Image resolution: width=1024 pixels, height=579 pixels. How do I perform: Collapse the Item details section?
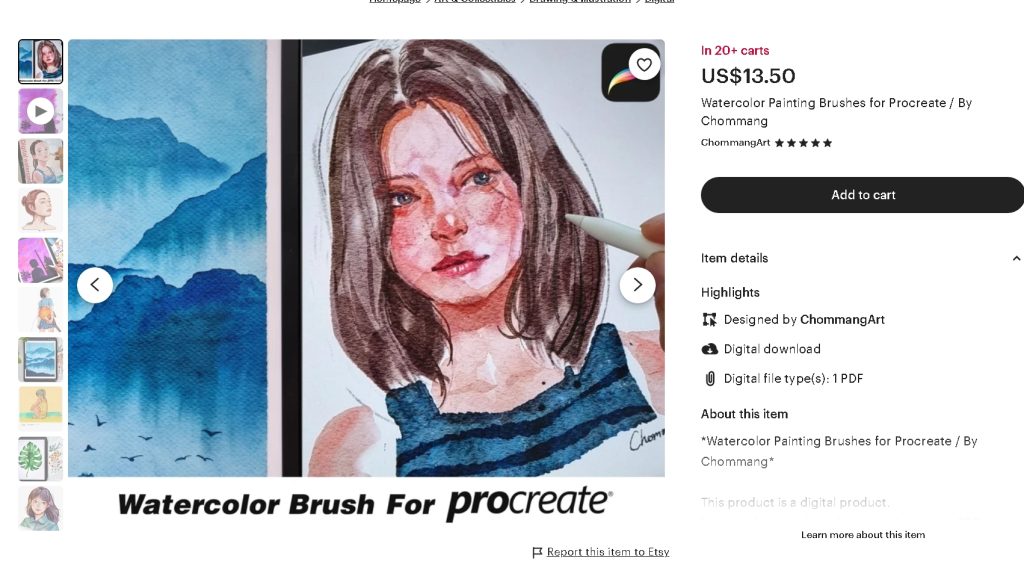[x=1016, y=258]
